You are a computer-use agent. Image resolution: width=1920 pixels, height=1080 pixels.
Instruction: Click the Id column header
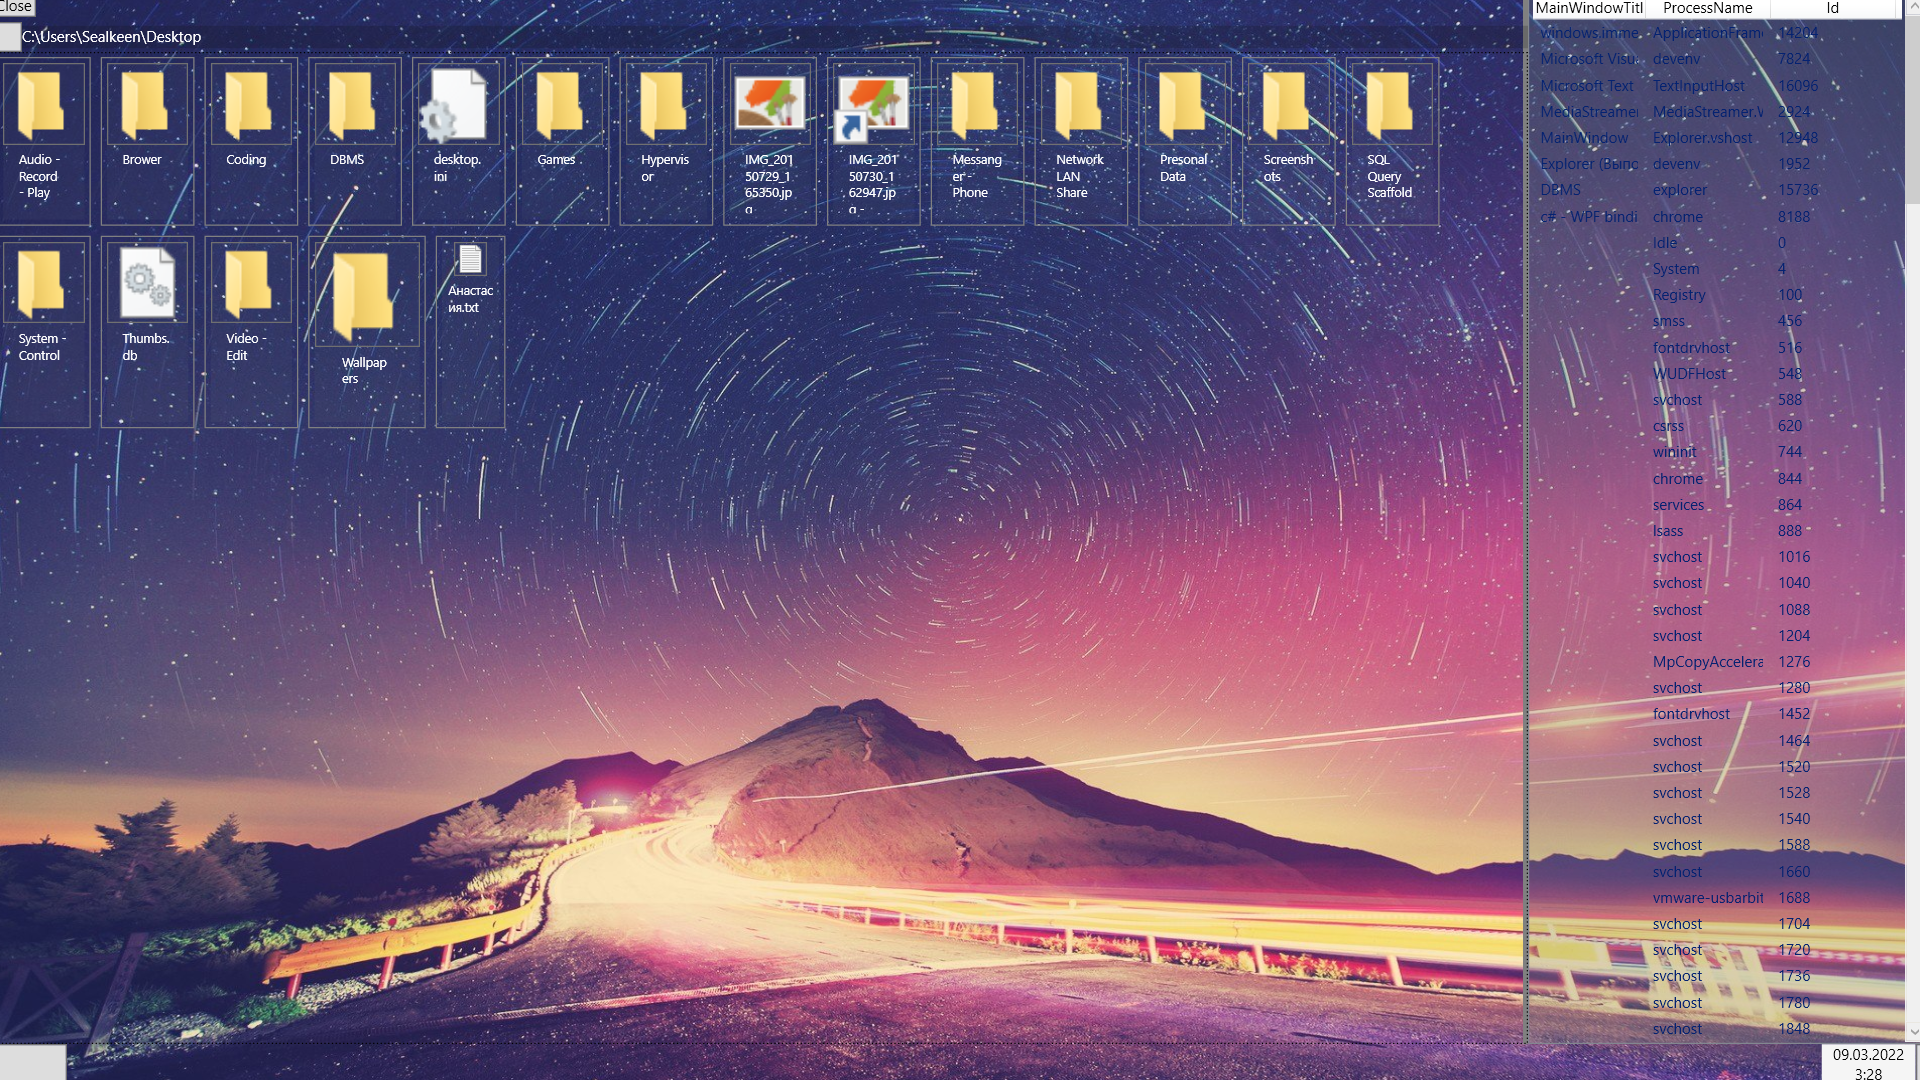(1832, 8)
